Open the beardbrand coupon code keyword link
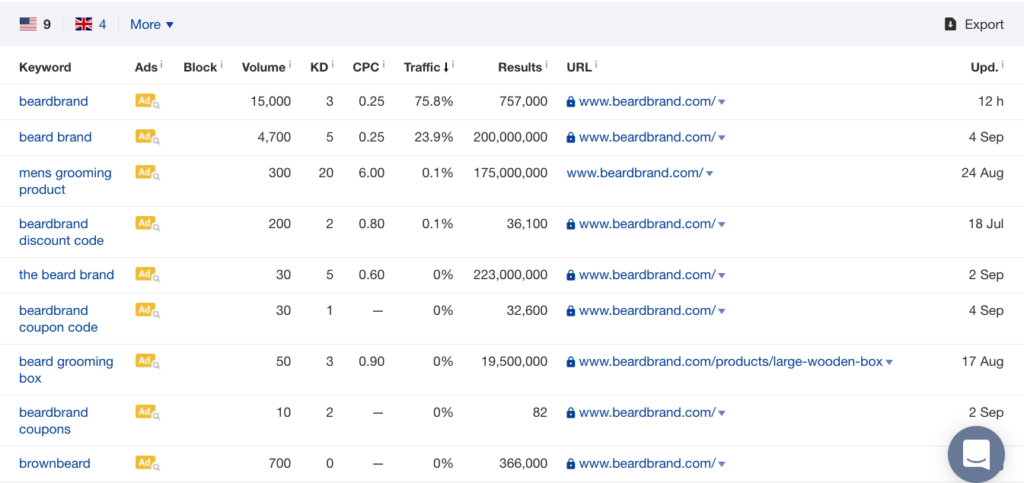This screenshot has width=1024, height=483. 58,319
